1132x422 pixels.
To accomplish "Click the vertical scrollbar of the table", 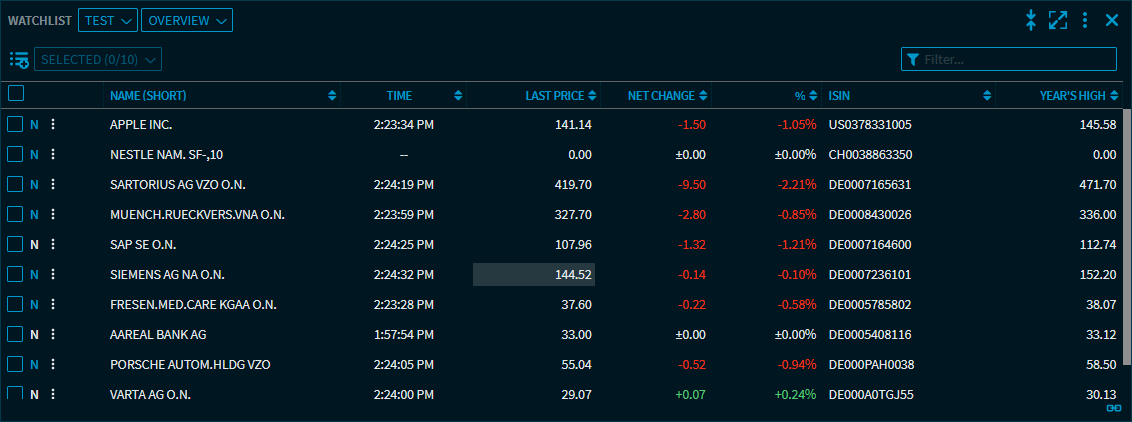I will tap(1127, 250).
